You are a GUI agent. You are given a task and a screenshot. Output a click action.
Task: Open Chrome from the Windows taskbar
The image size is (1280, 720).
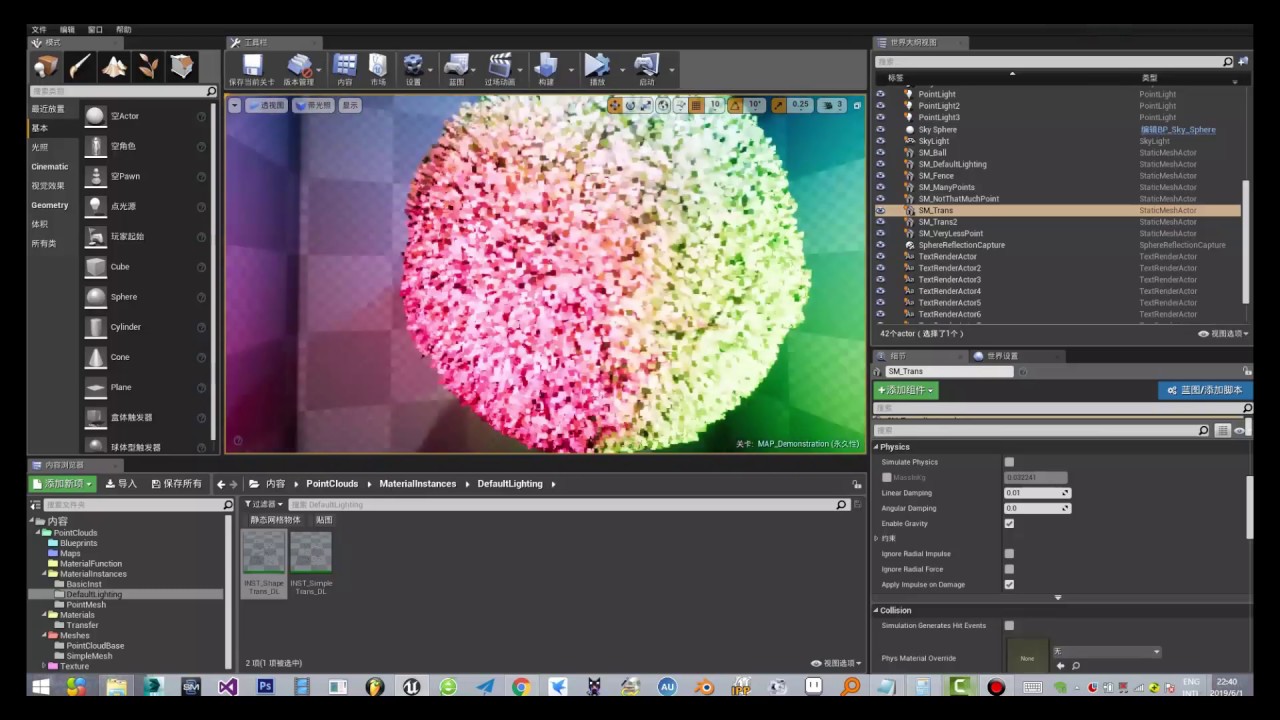click(521, 687)
